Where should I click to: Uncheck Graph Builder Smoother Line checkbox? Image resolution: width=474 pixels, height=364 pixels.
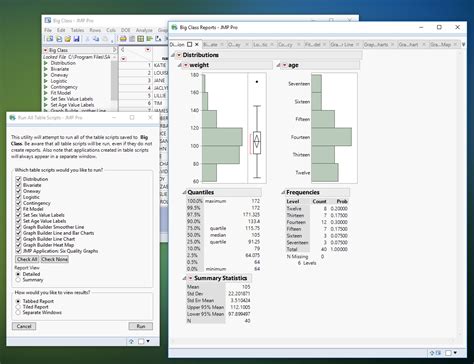(x=18, y=227)
